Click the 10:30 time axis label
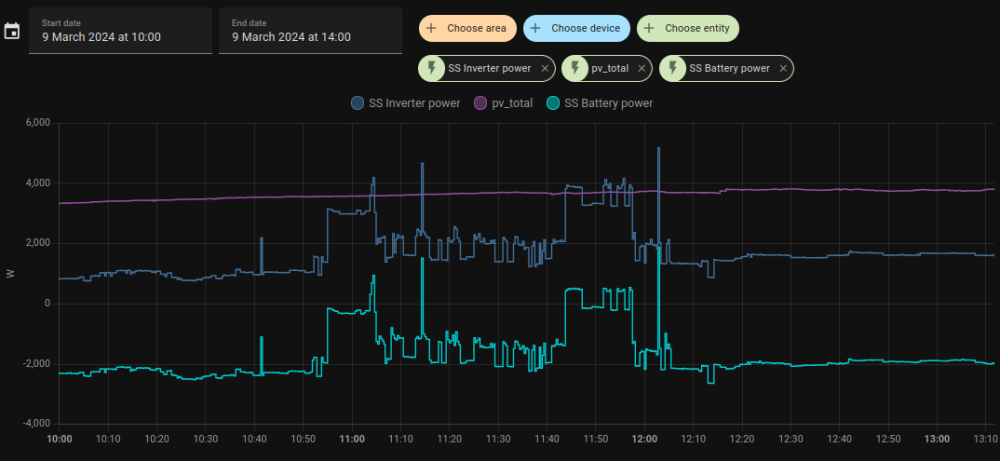Image resolution: width=1000 pixels, height=461 pixels. click(x=205, y=439)
